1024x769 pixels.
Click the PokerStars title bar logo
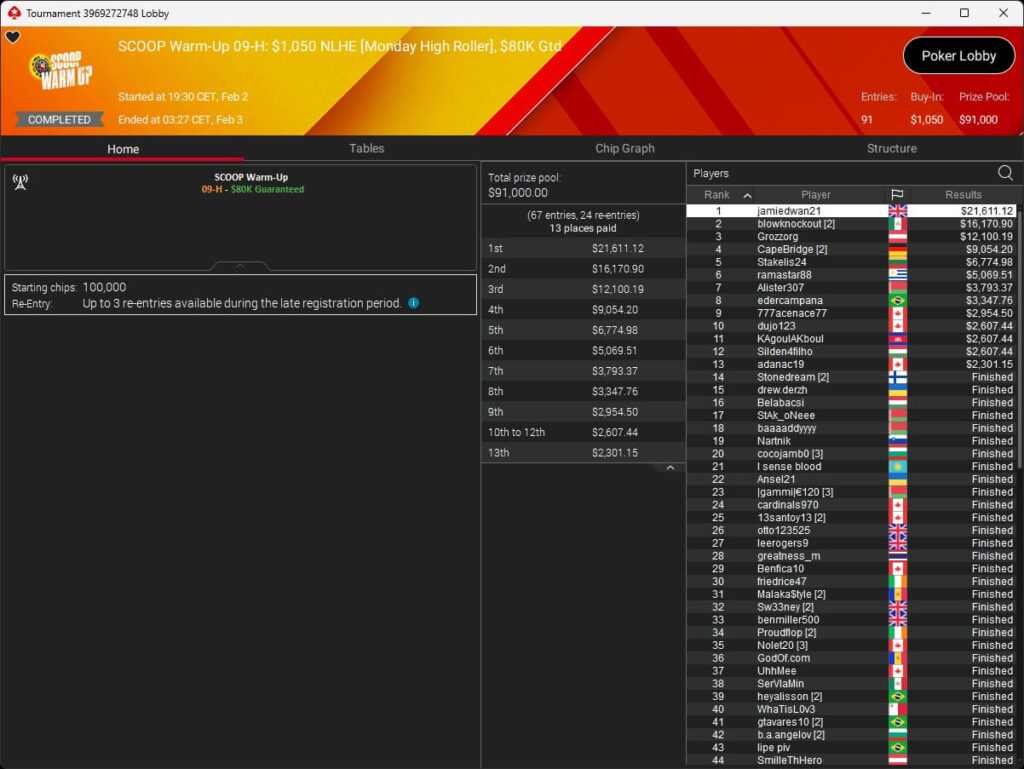click(13, 13)
